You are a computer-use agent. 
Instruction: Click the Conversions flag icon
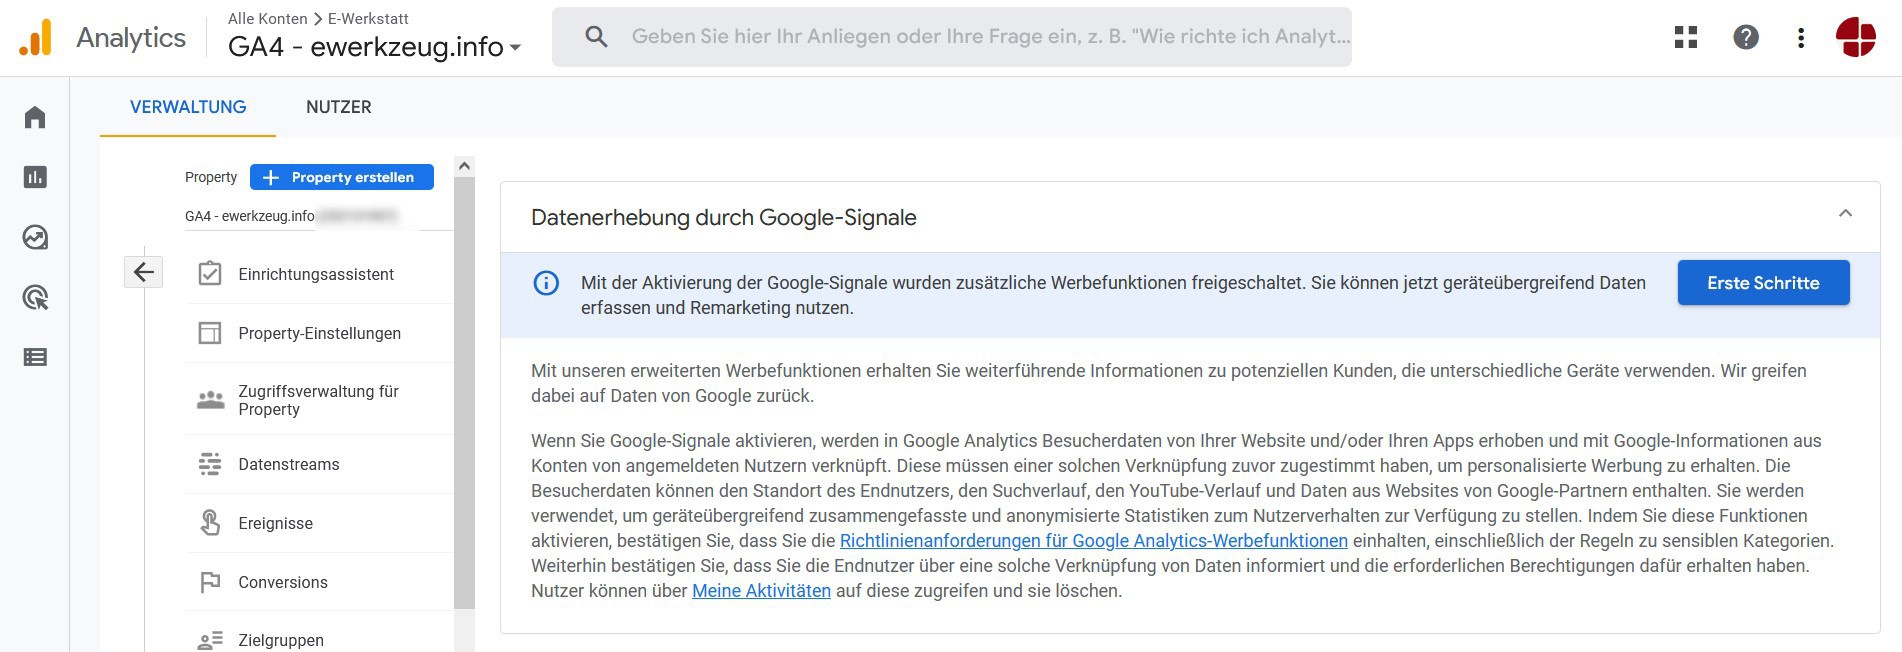click(210, 582)
